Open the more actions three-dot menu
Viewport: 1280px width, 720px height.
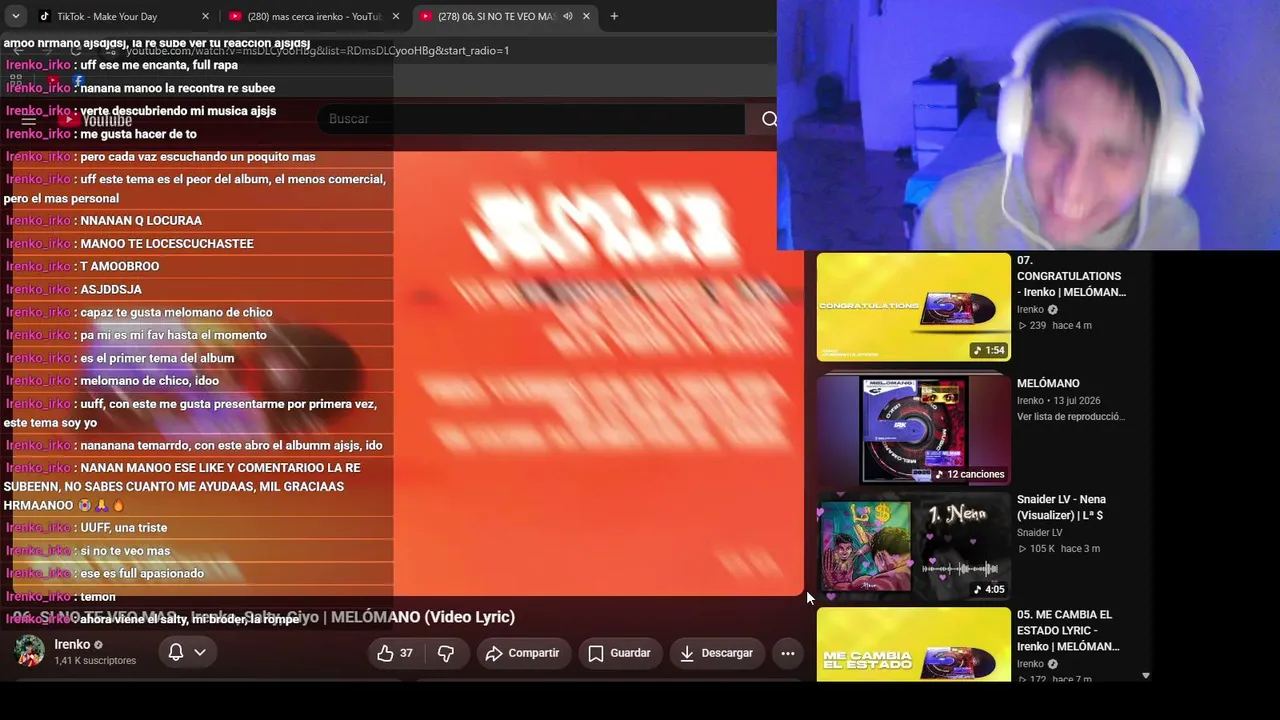[788, 653]
